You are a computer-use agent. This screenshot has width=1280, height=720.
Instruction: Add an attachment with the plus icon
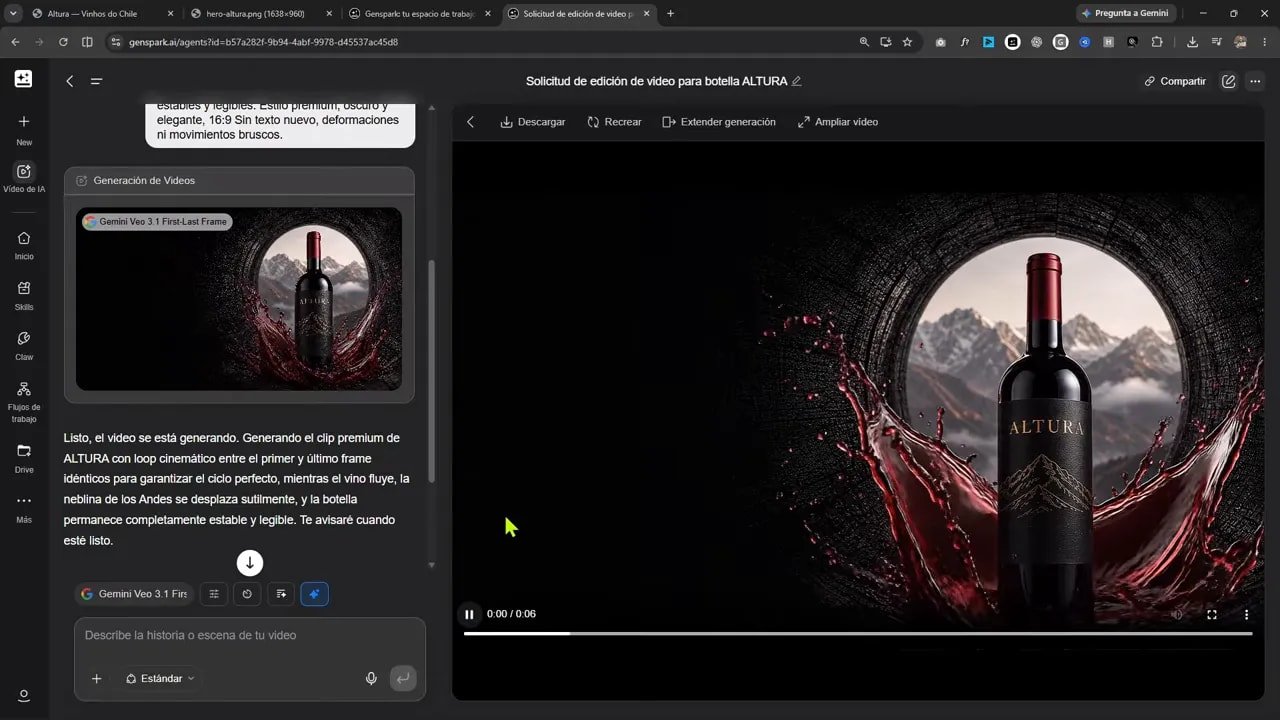[x=97, y=678]
